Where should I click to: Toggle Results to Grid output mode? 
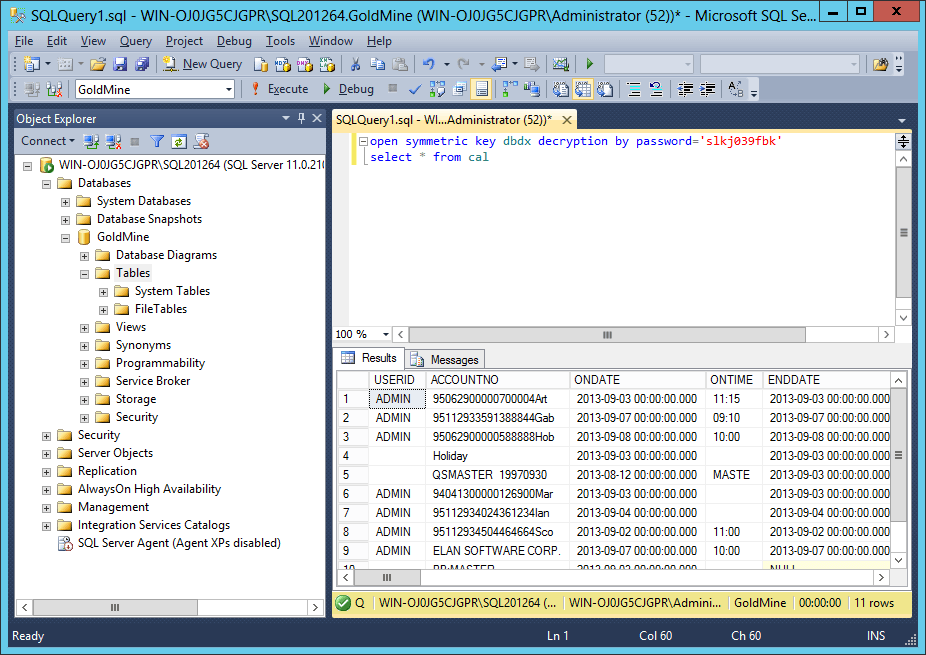(584, 89)
